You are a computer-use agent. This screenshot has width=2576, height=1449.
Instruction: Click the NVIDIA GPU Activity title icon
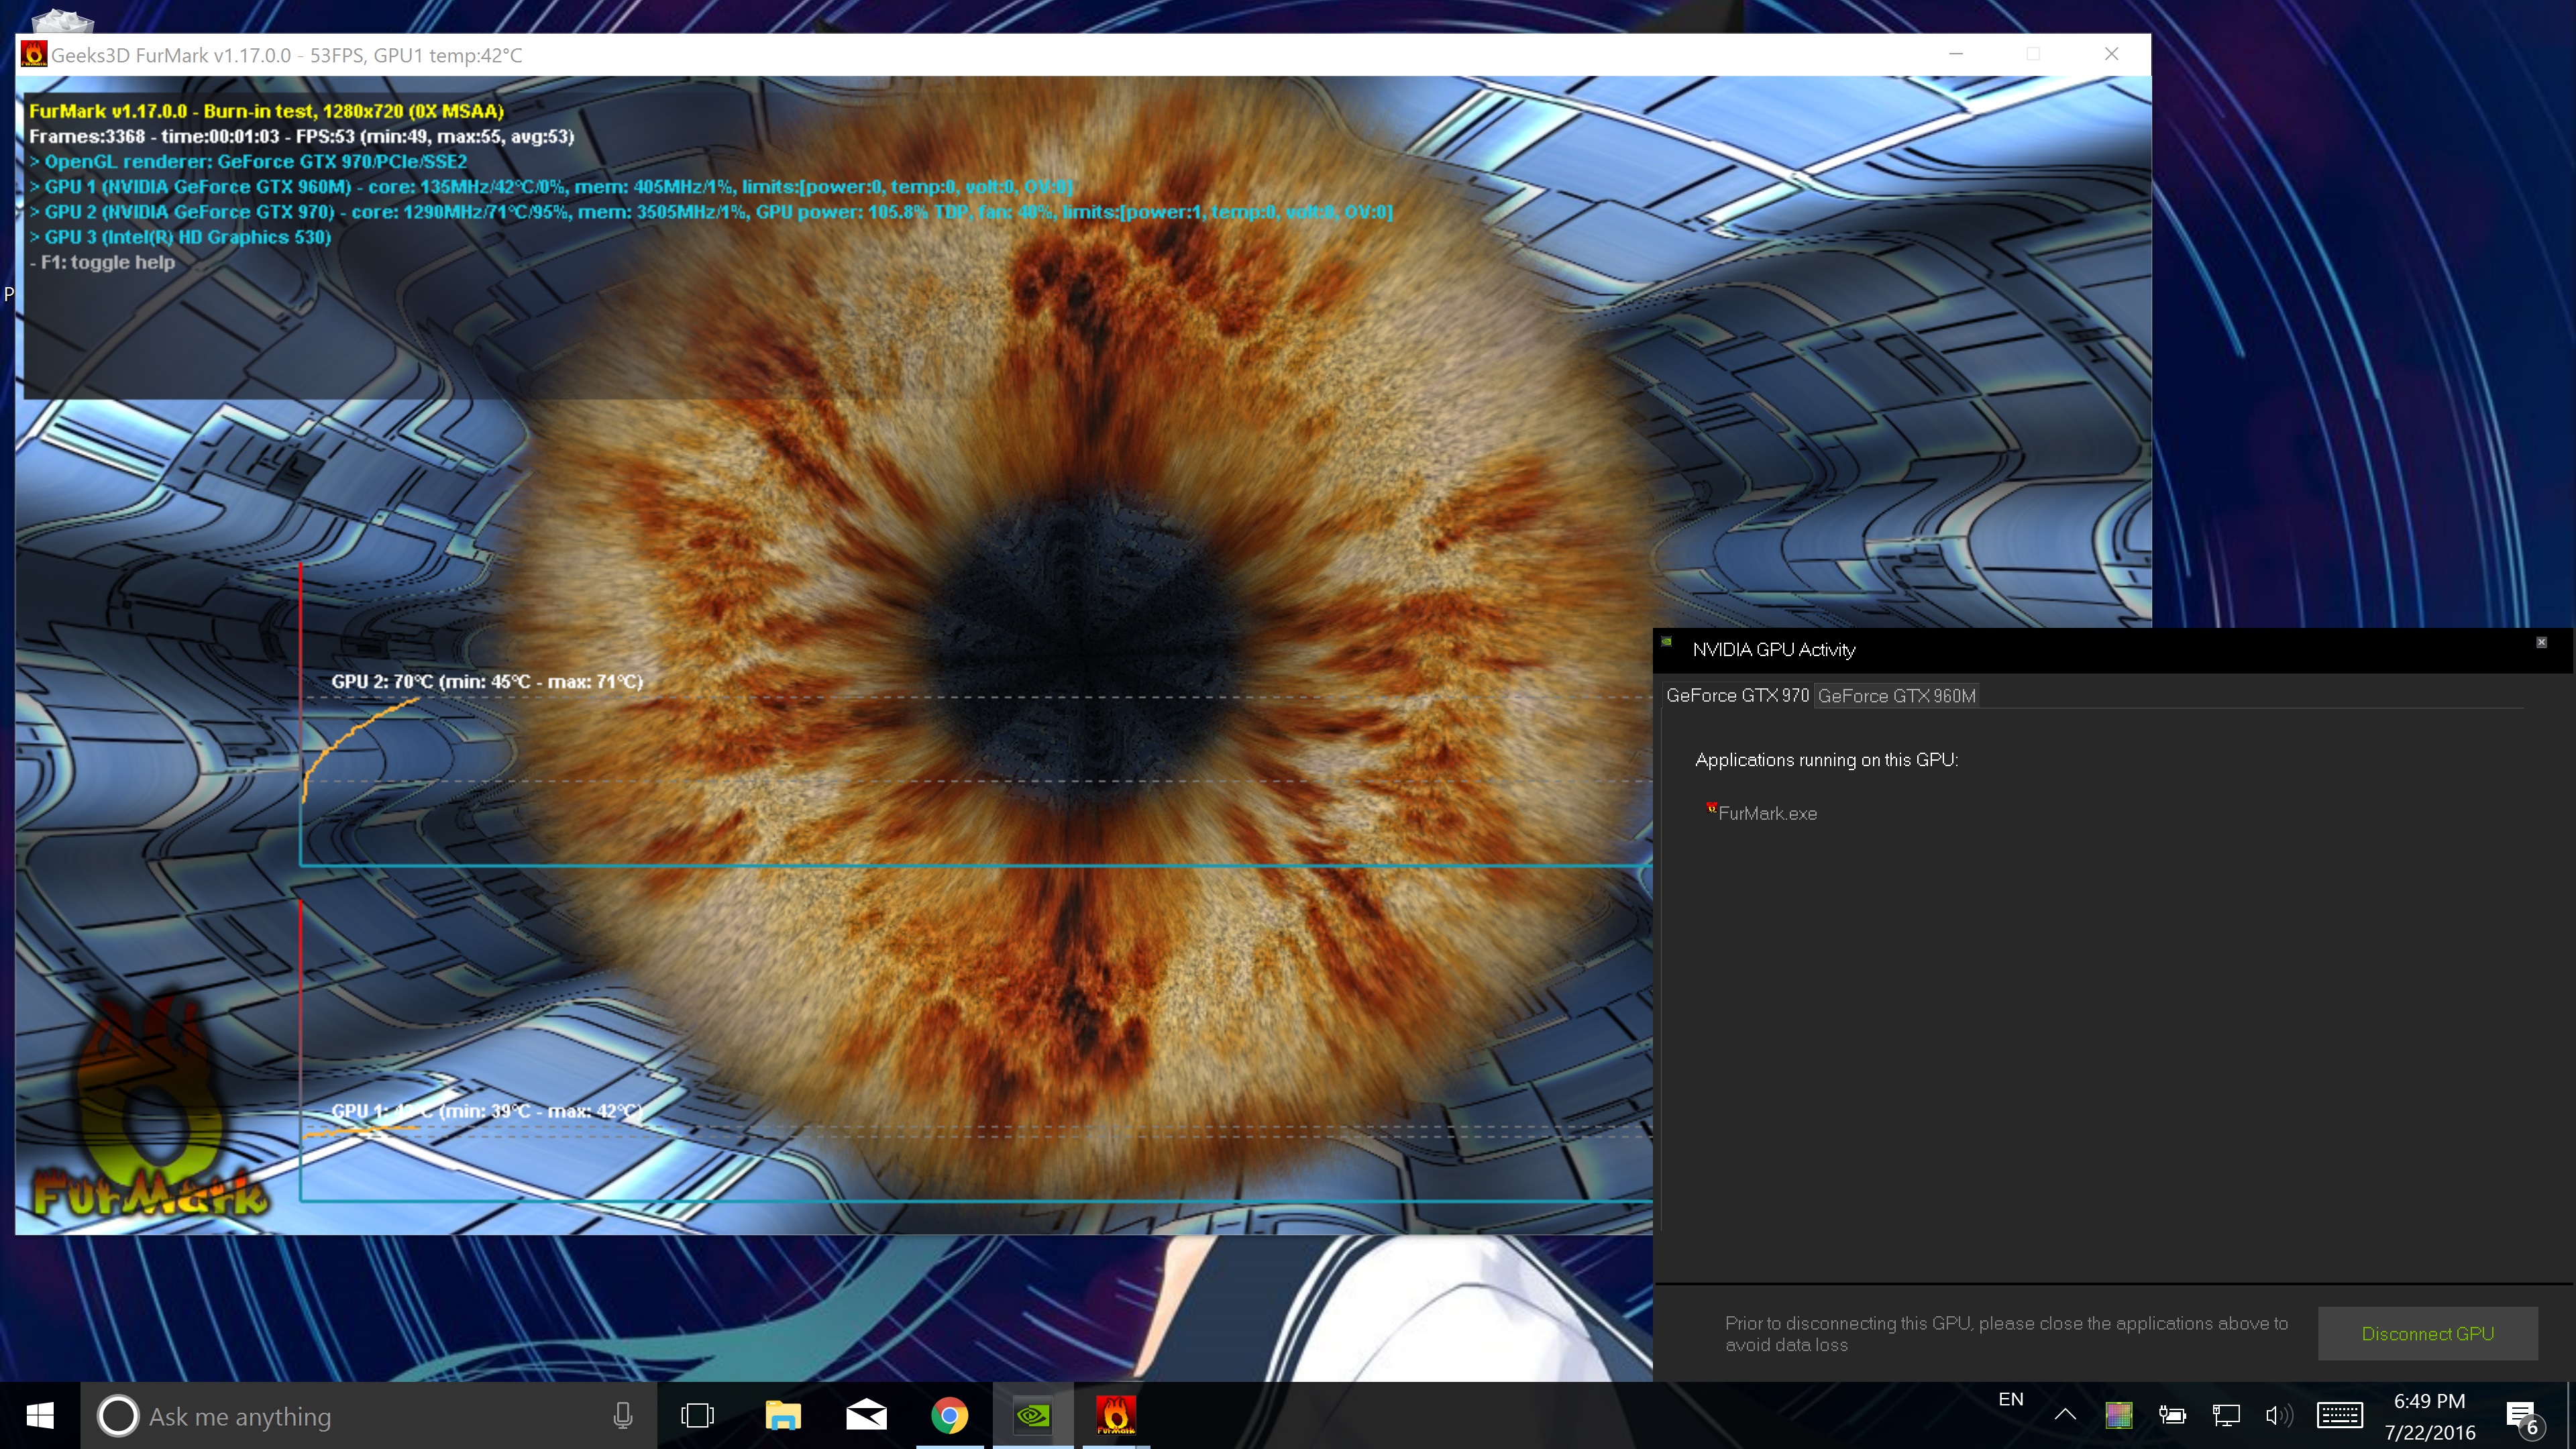click(1666, 642)
